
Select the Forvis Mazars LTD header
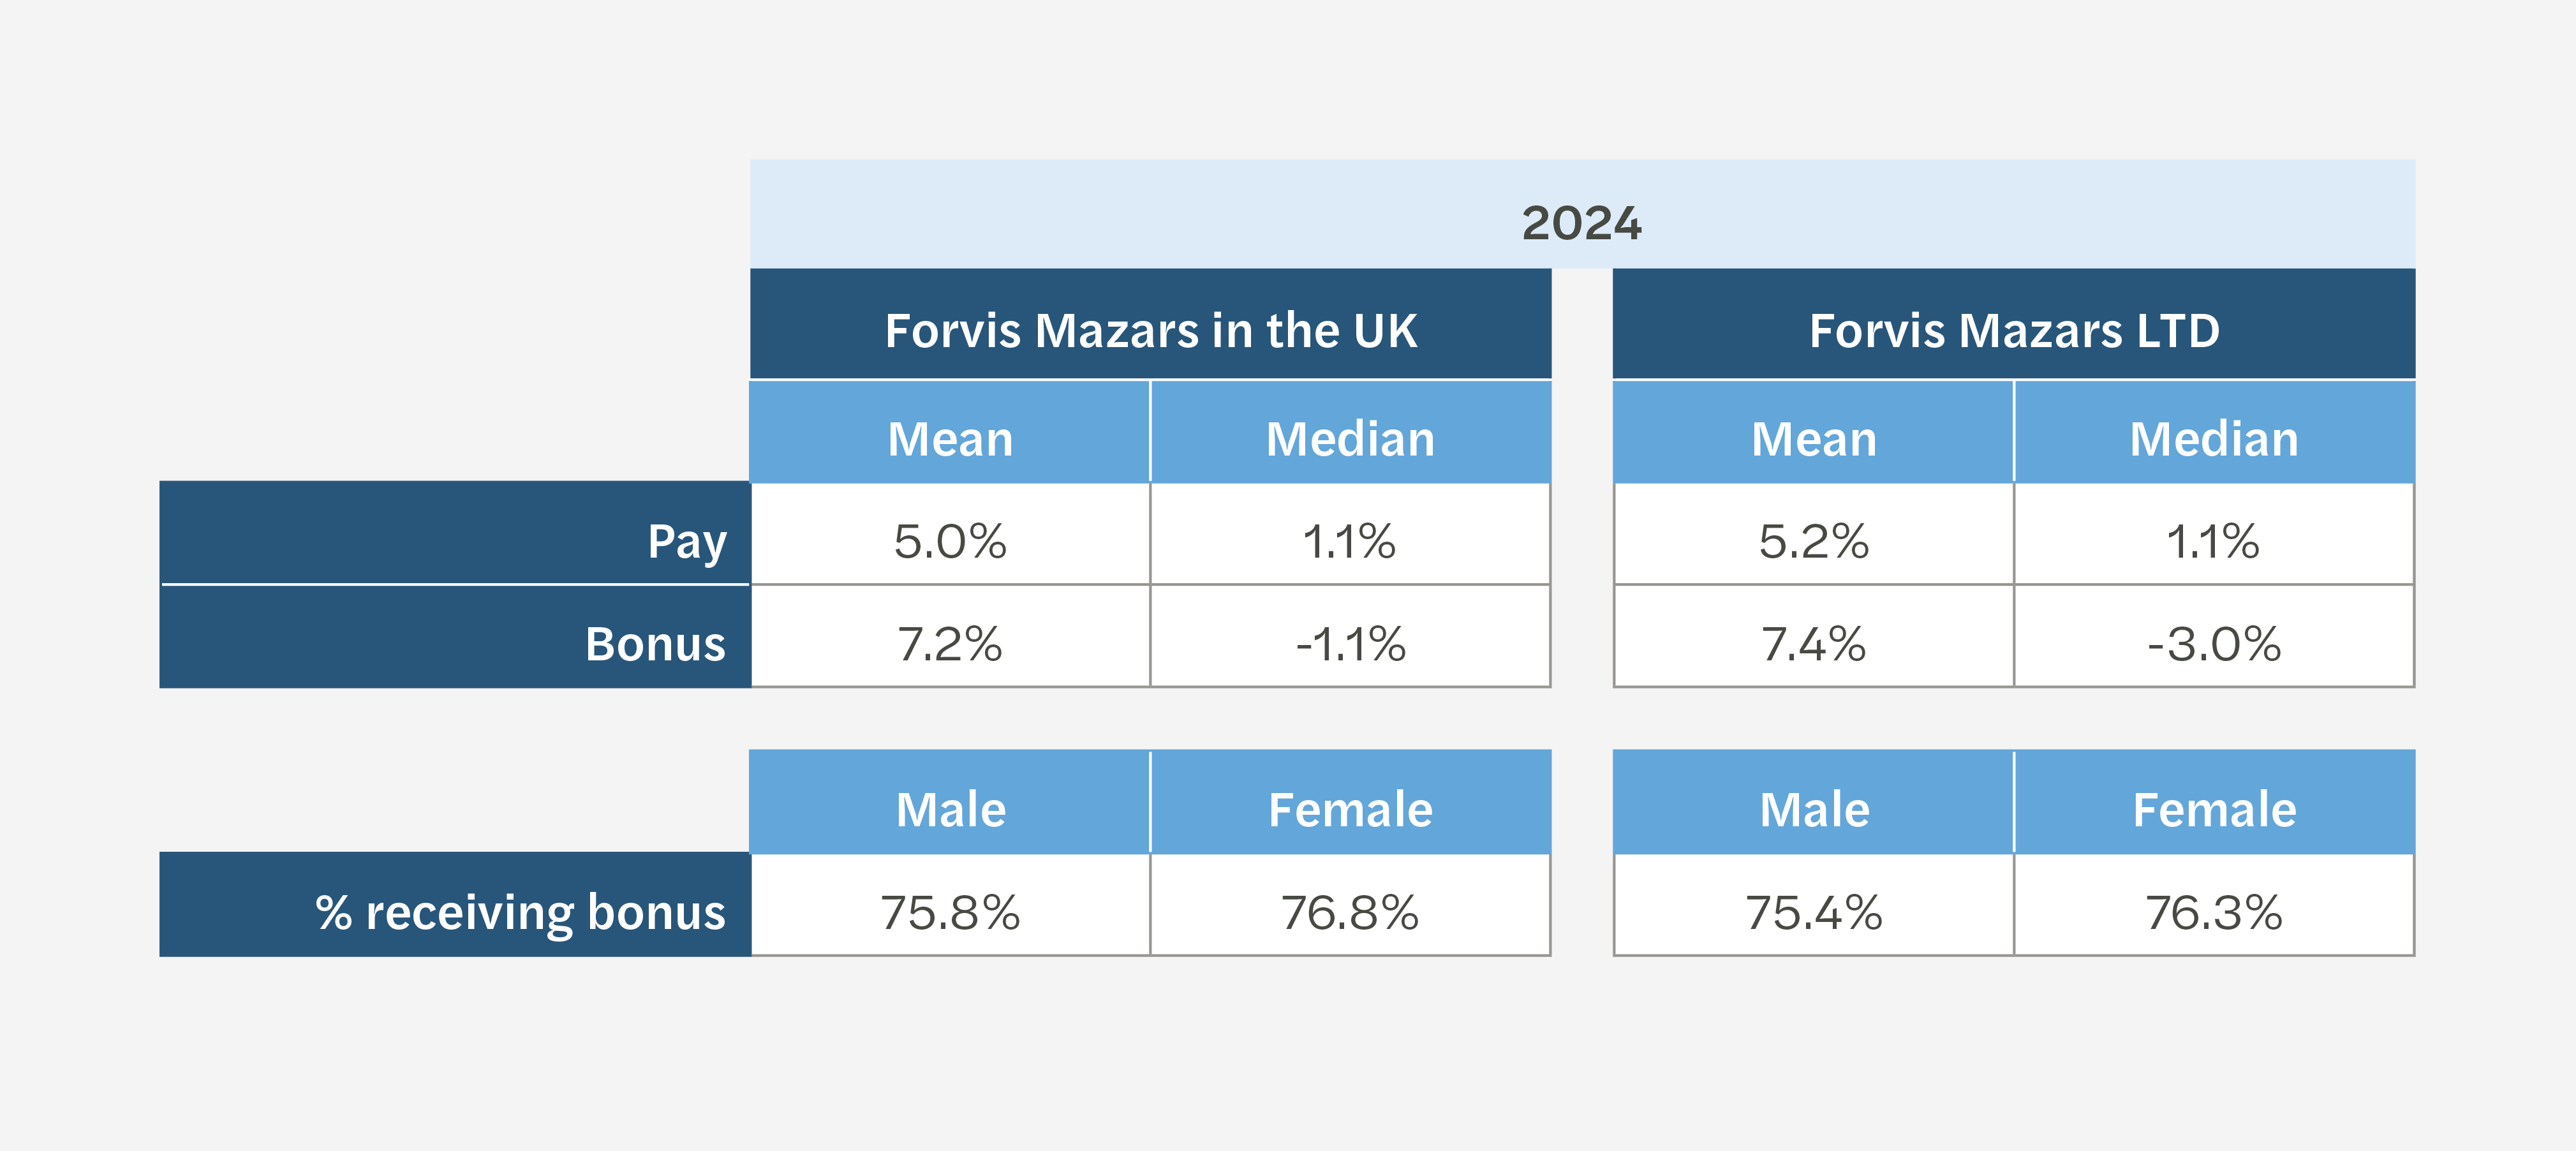point(2013,330)
